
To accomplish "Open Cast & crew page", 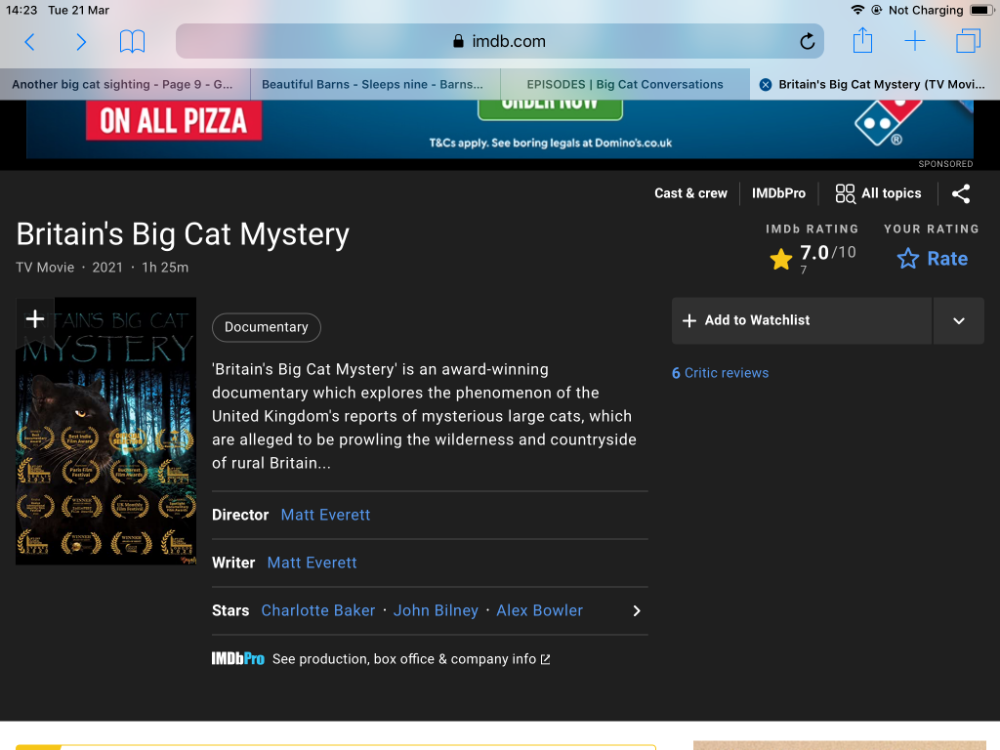I will point(691,193).
